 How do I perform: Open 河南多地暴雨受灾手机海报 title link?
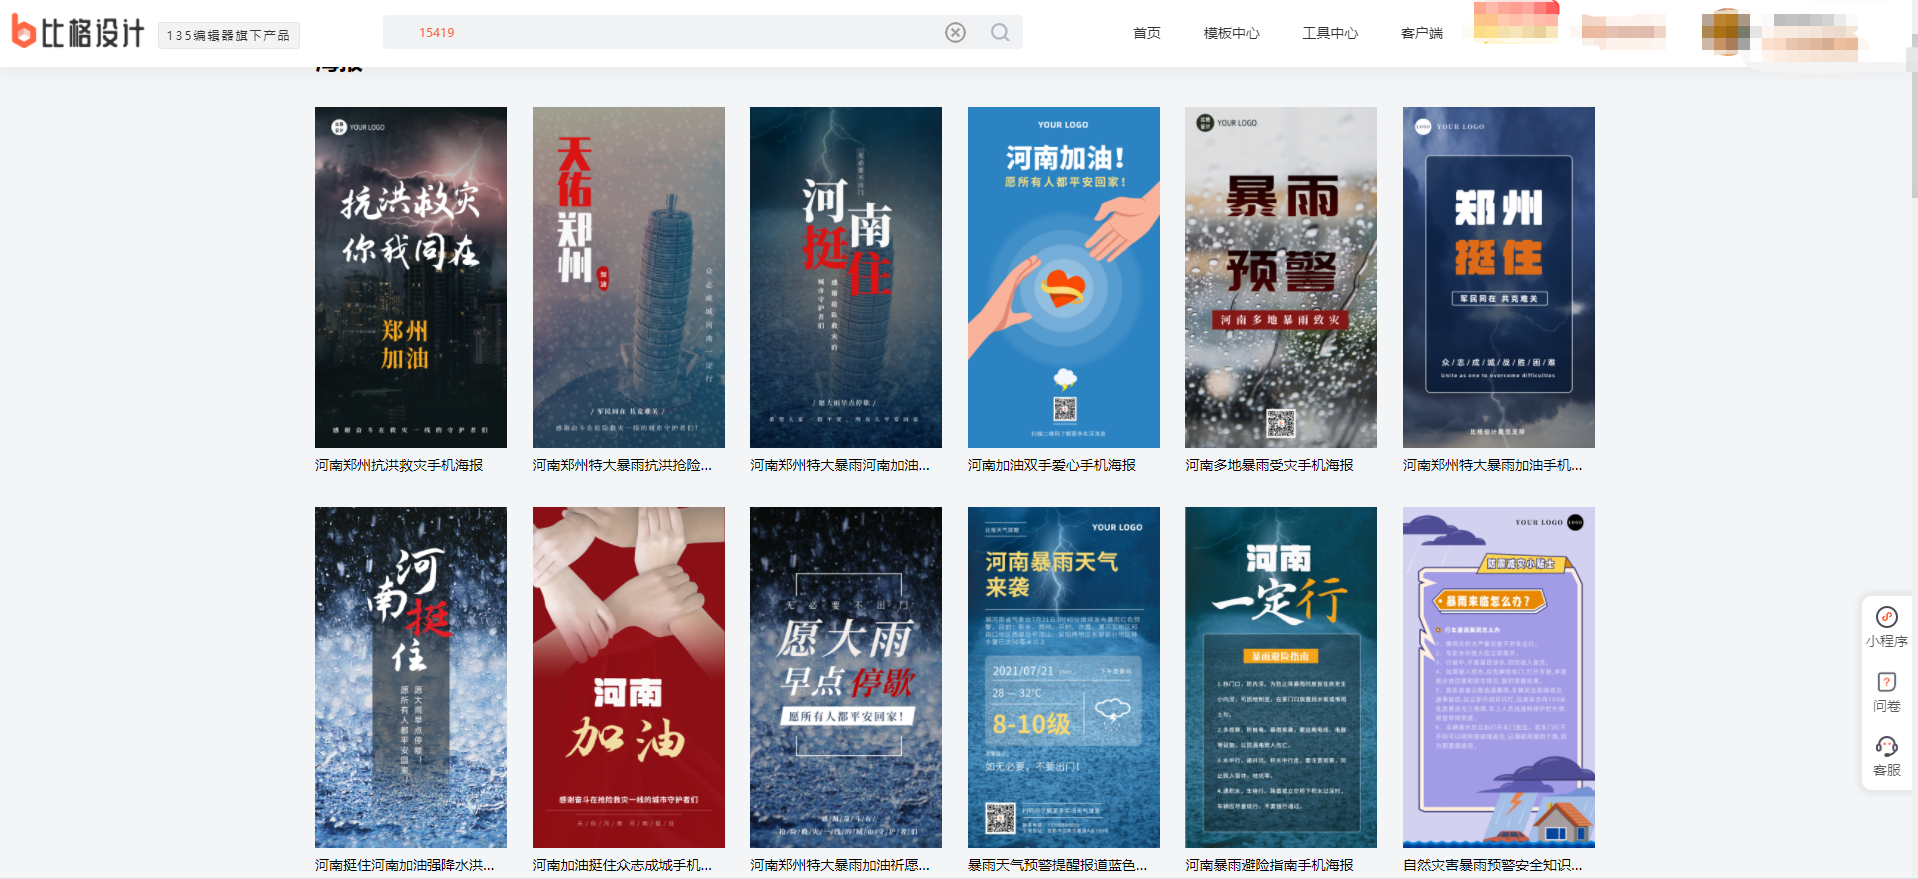(1269, 465)
